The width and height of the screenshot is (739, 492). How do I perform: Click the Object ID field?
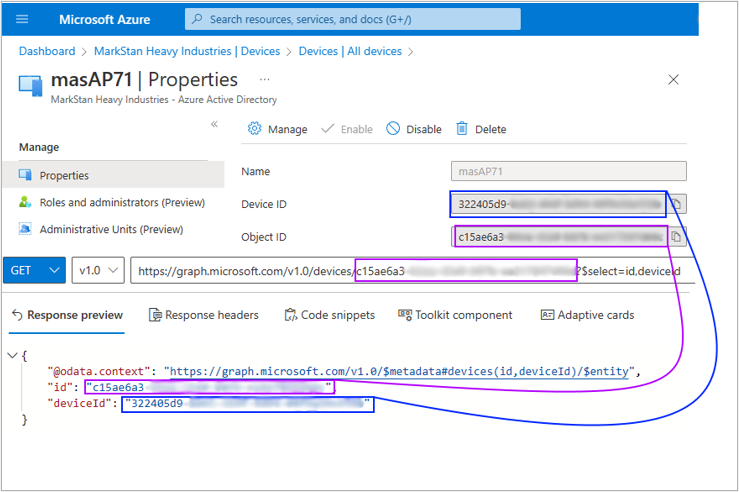click(561, 237)
